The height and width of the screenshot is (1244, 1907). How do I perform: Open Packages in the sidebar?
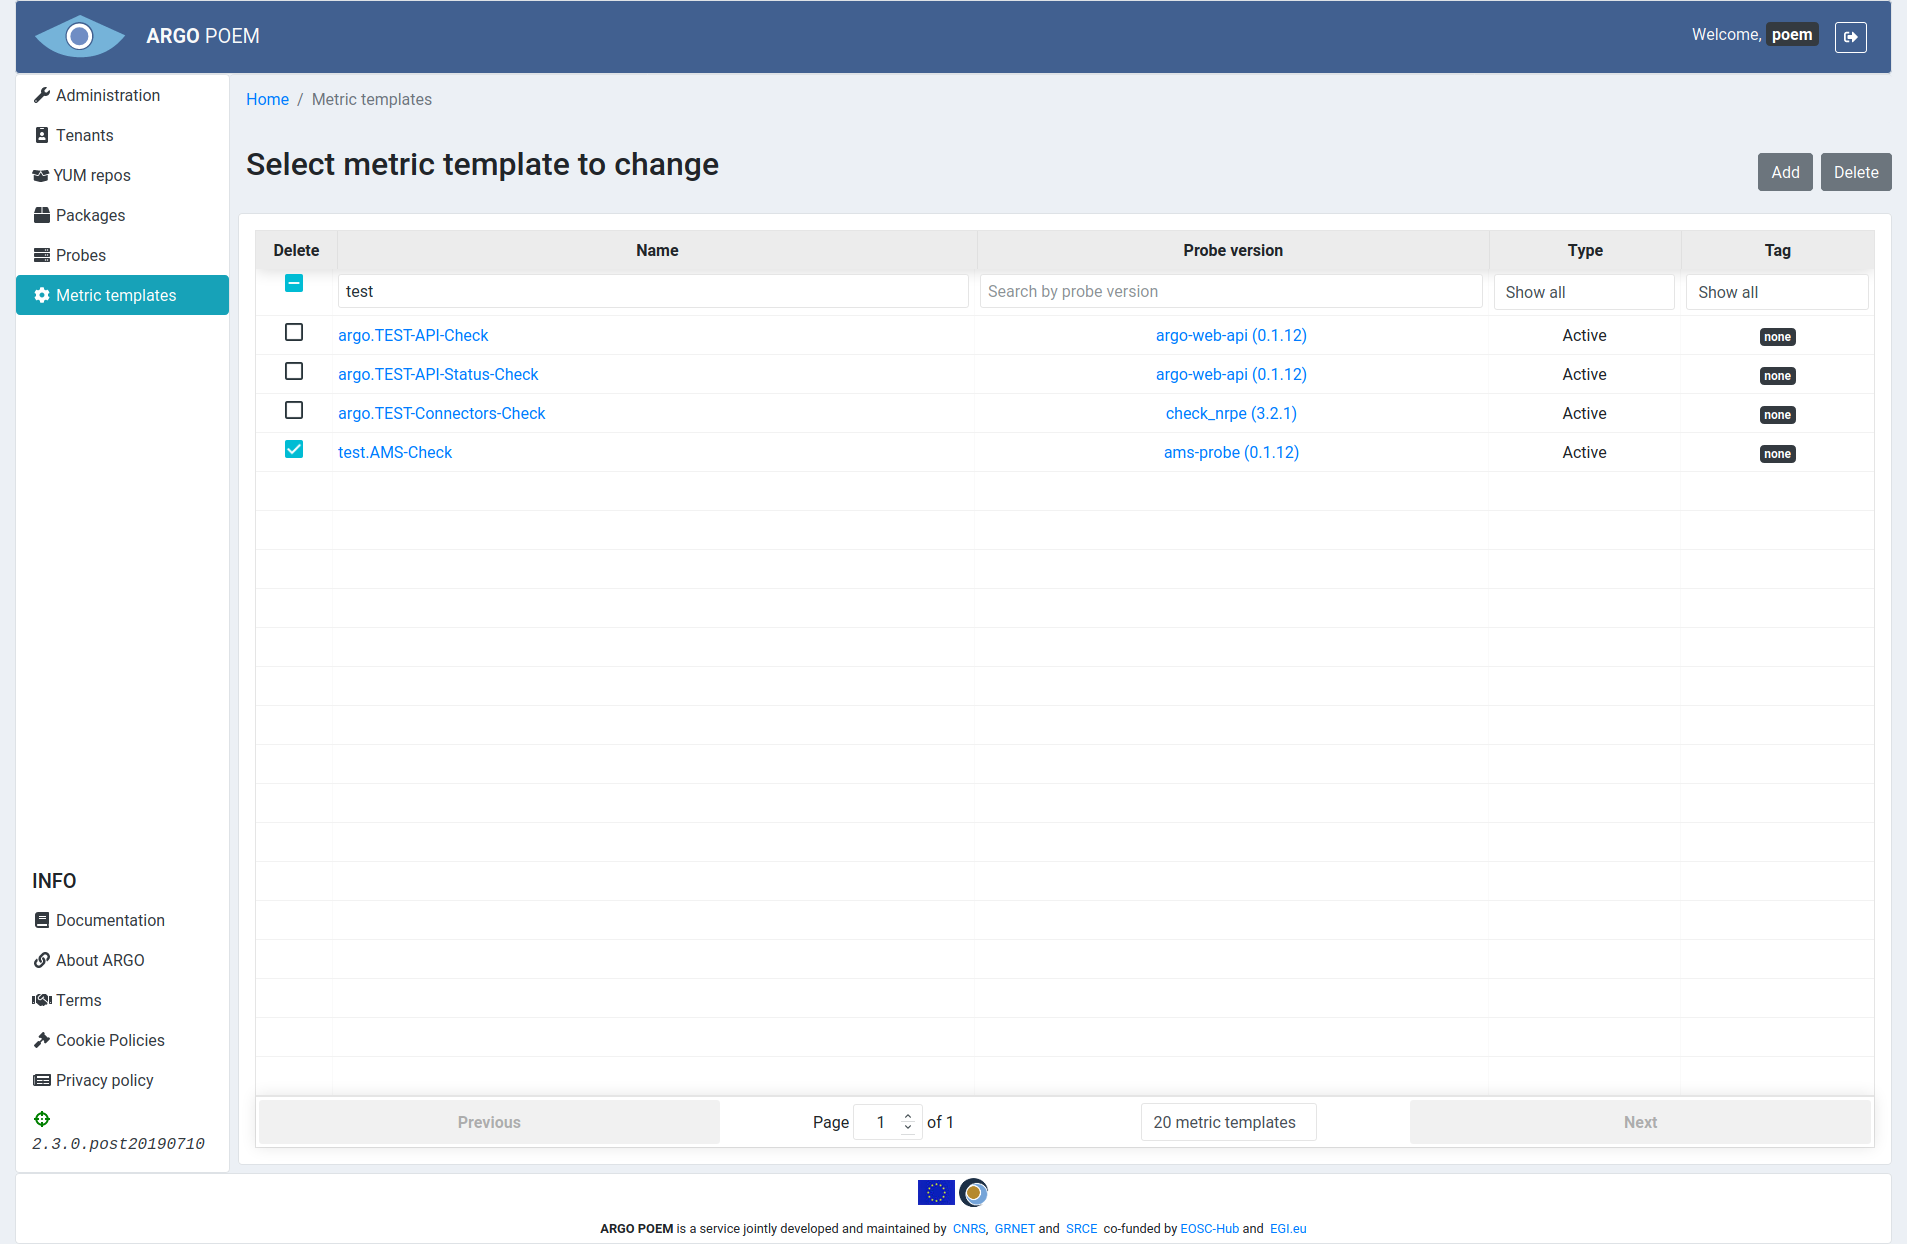point(122,215)
